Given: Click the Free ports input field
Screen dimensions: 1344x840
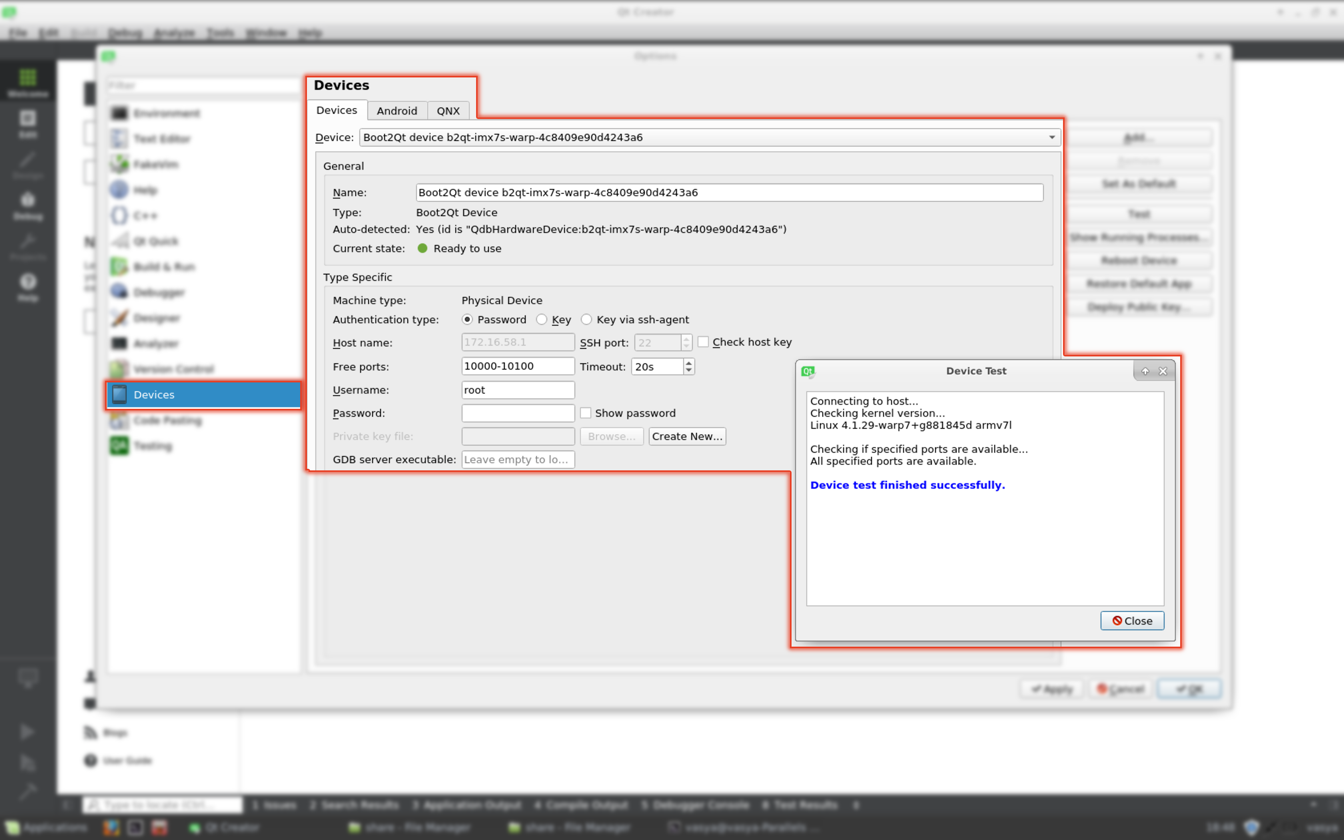Looking at the screenshot, I should pos(518,367).
